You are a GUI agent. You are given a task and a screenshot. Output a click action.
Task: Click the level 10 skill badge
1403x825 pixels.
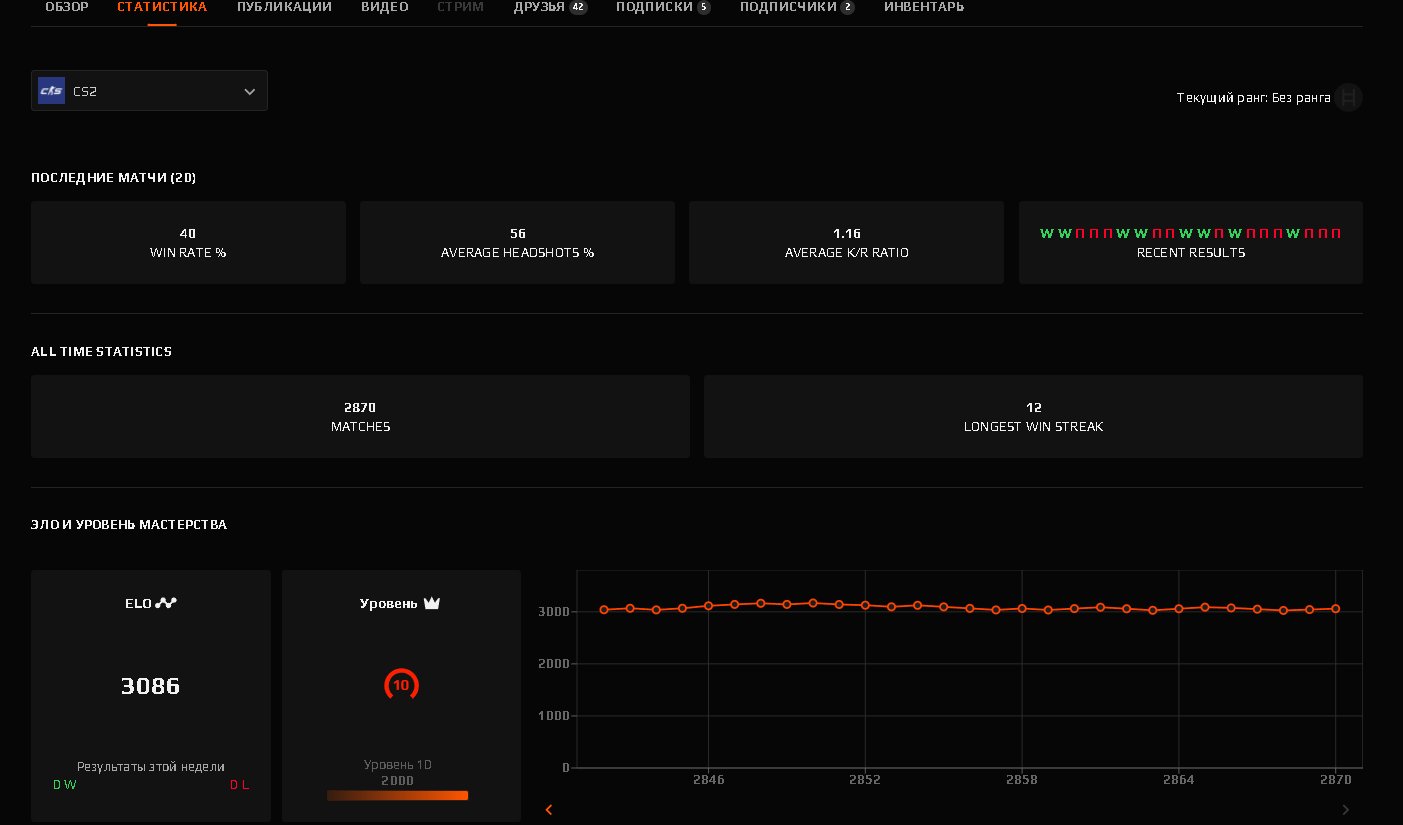401,685
